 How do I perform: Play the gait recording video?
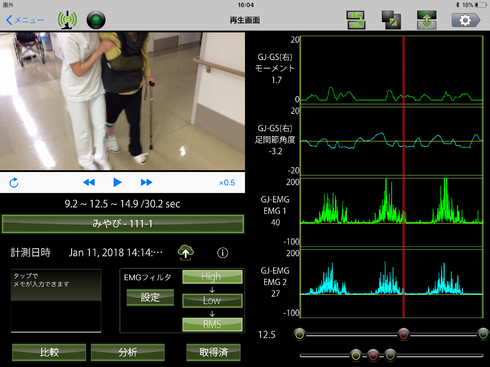[117, 182]
